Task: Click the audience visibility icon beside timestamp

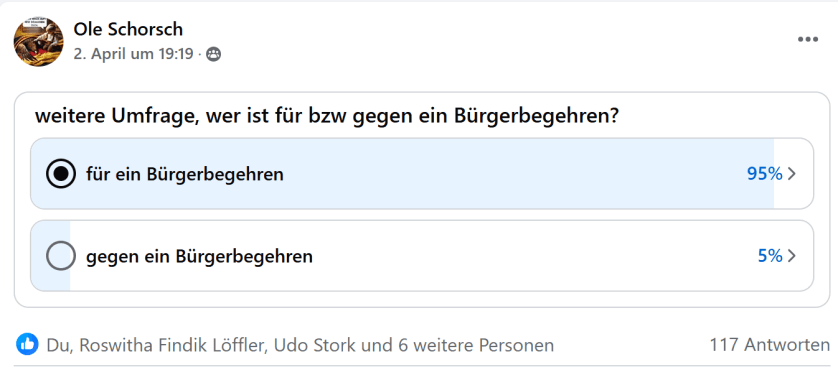Action: (213, 54)
